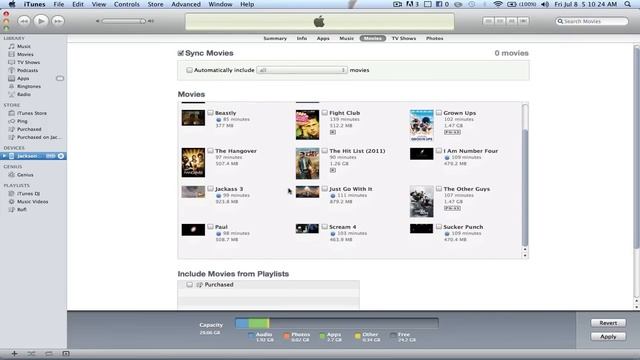Switch to the TV Shows tab

coord(404,38)
